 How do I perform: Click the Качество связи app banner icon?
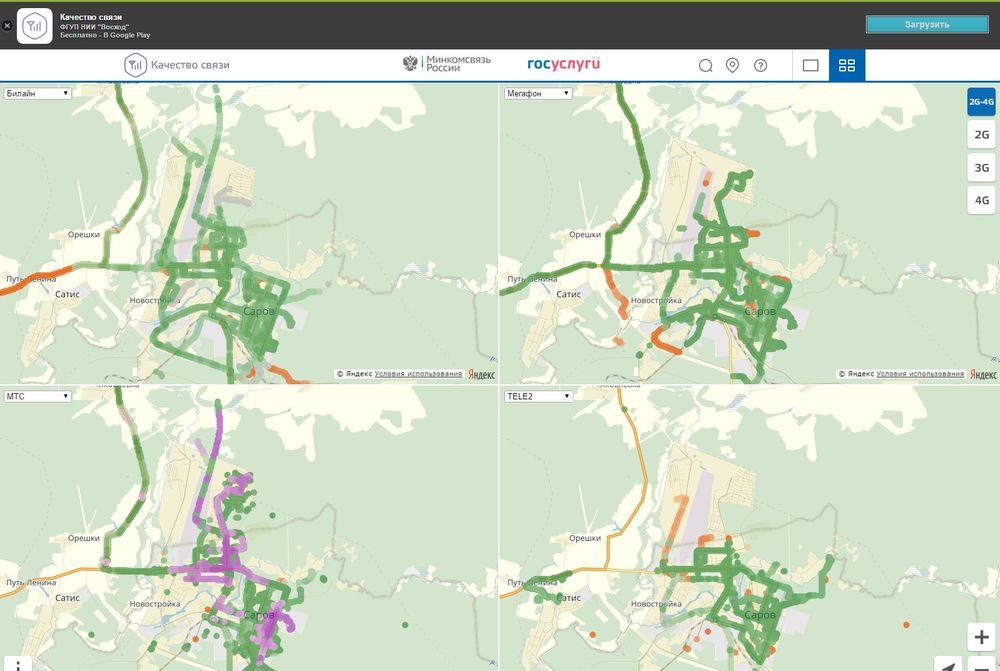[x=35, y=25]
